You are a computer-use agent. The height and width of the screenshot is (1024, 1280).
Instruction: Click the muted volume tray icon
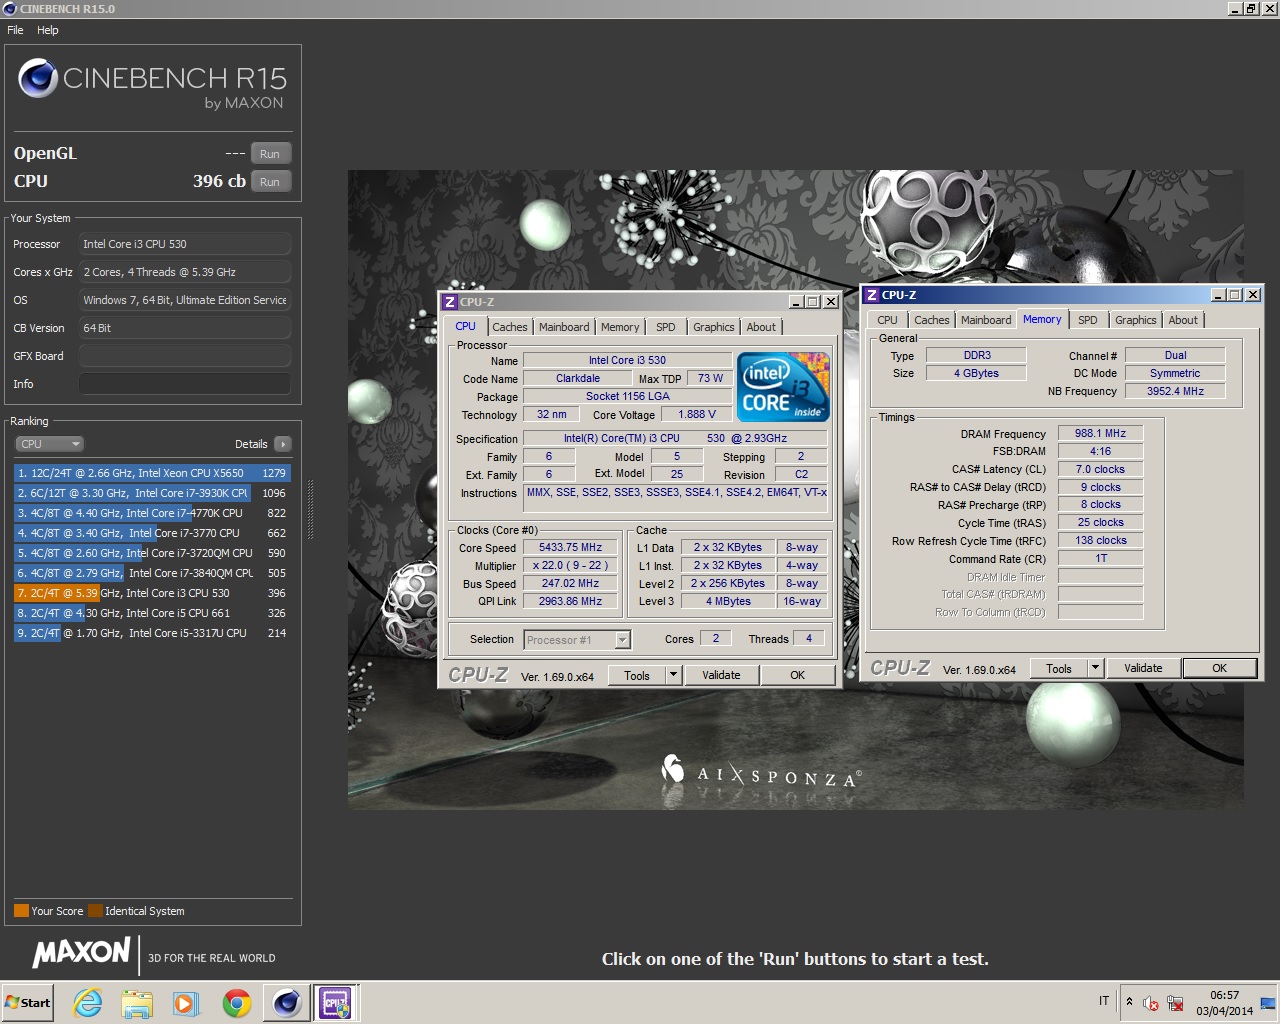pyautogui.click(x=1151, y=1003)
